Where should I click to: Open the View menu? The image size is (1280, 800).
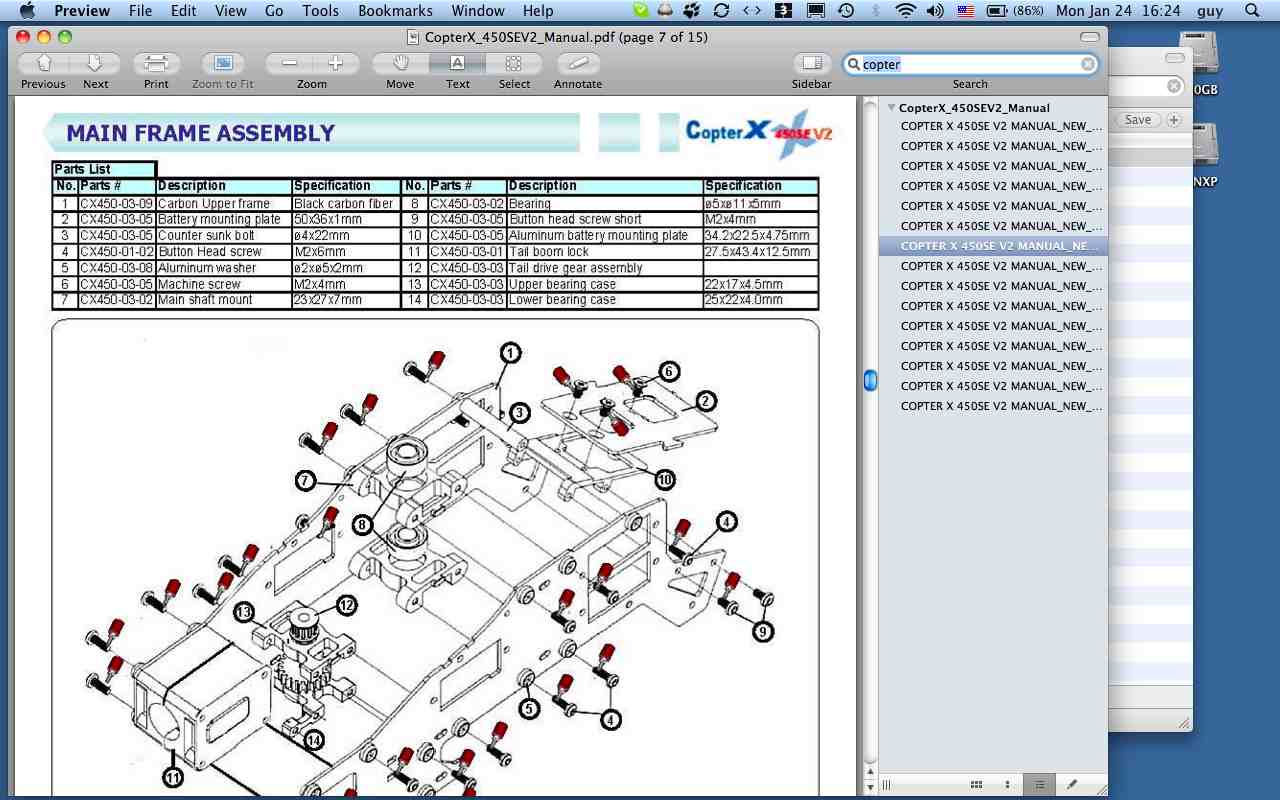coord(231,11)
